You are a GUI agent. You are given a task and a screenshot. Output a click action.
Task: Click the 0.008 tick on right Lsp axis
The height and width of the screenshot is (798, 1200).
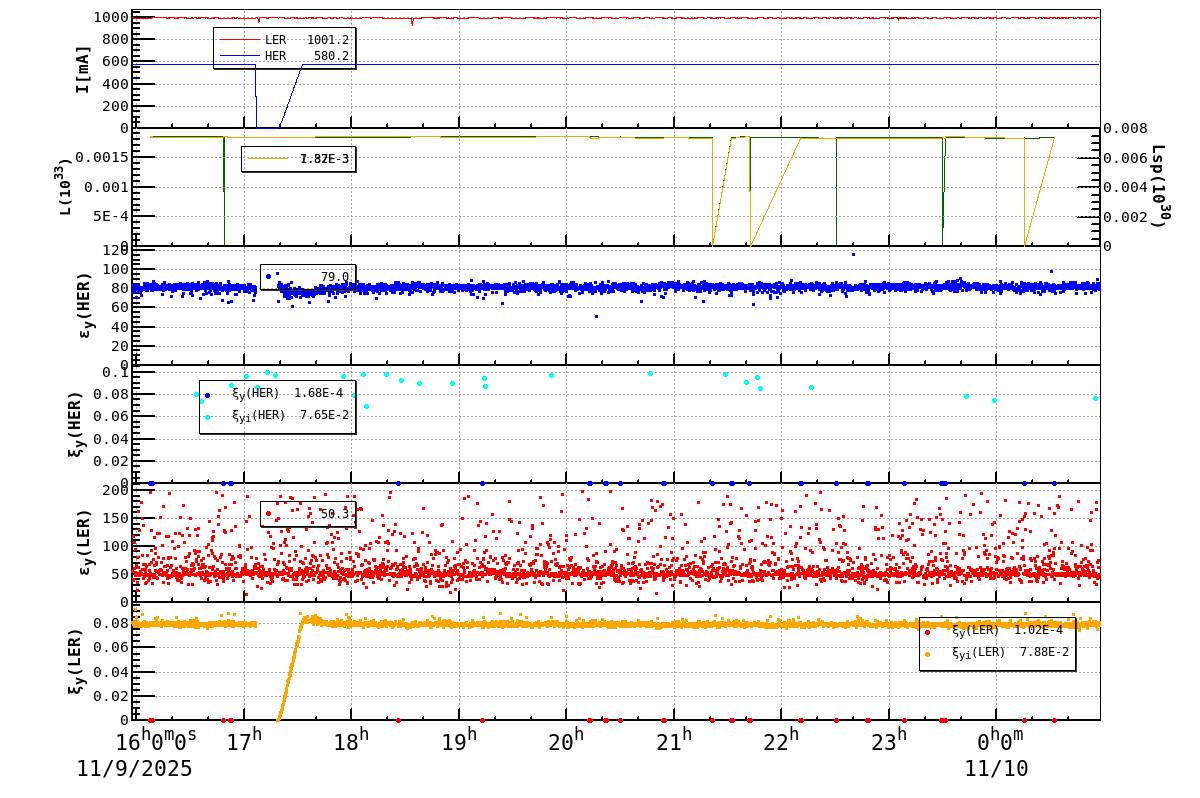coord(1125,128)
